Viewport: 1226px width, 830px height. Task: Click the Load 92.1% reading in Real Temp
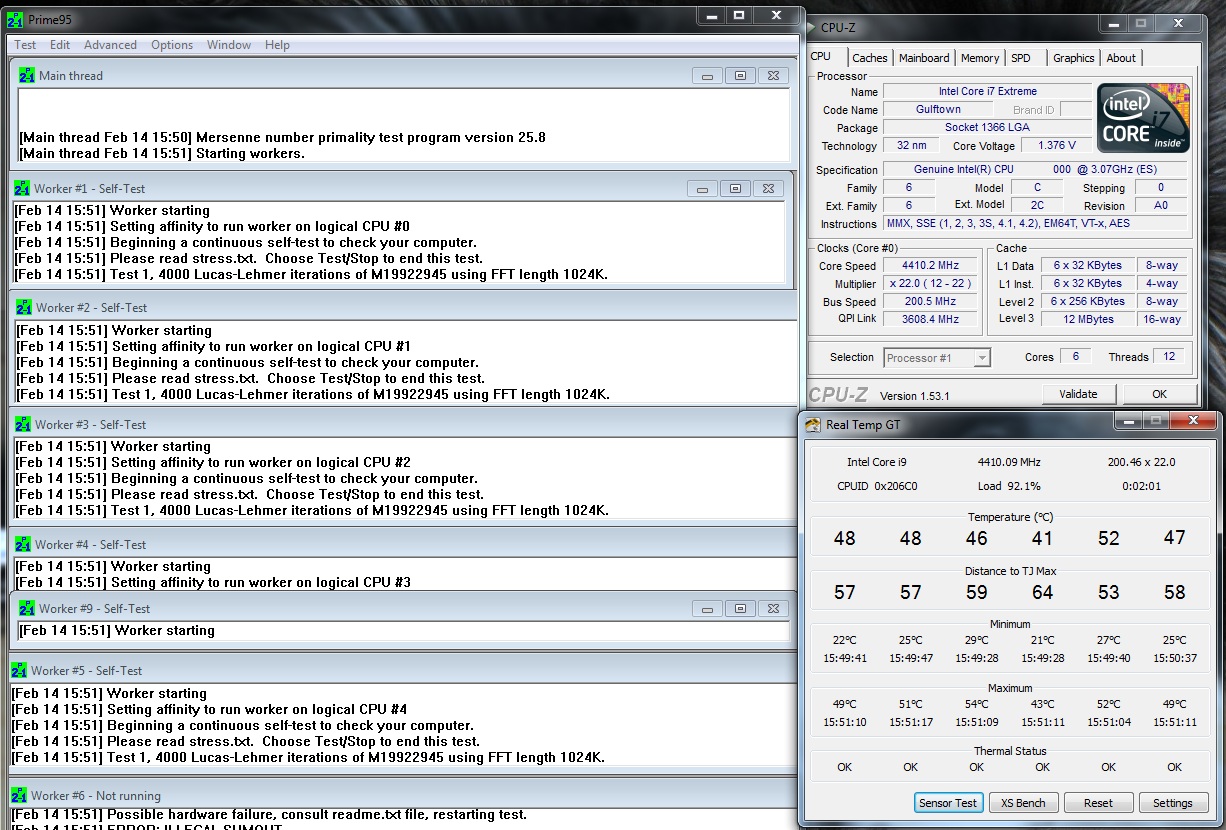pos(1009,486)
